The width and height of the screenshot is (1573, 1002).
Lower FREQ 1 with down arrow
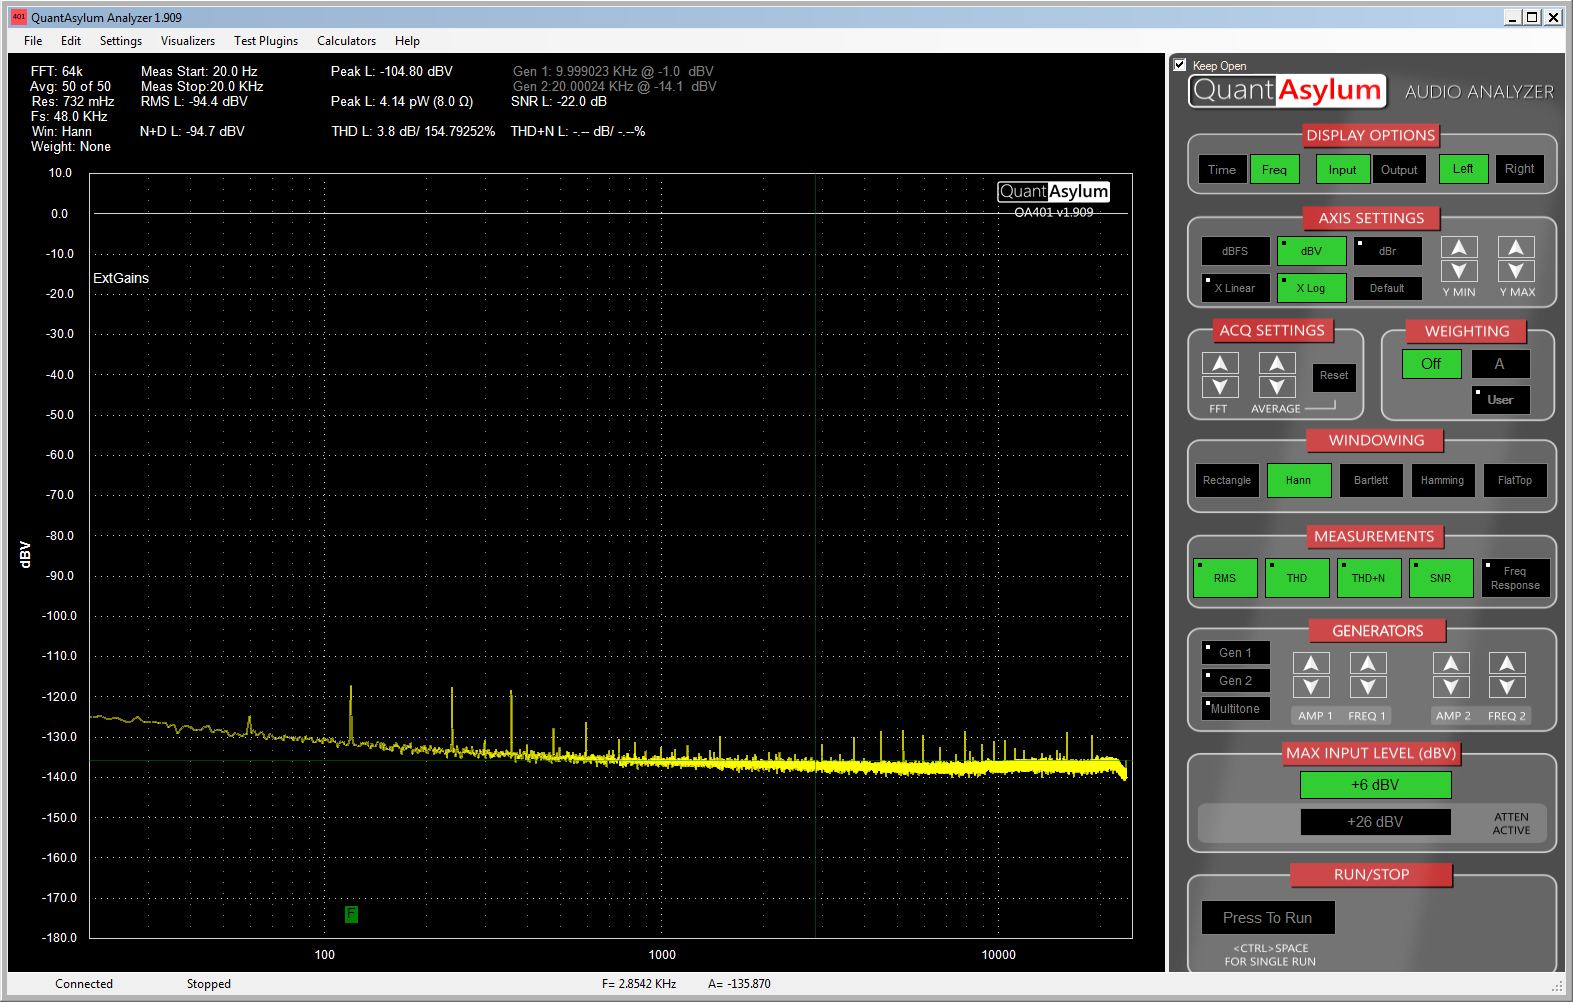[x=1368, y=687]
